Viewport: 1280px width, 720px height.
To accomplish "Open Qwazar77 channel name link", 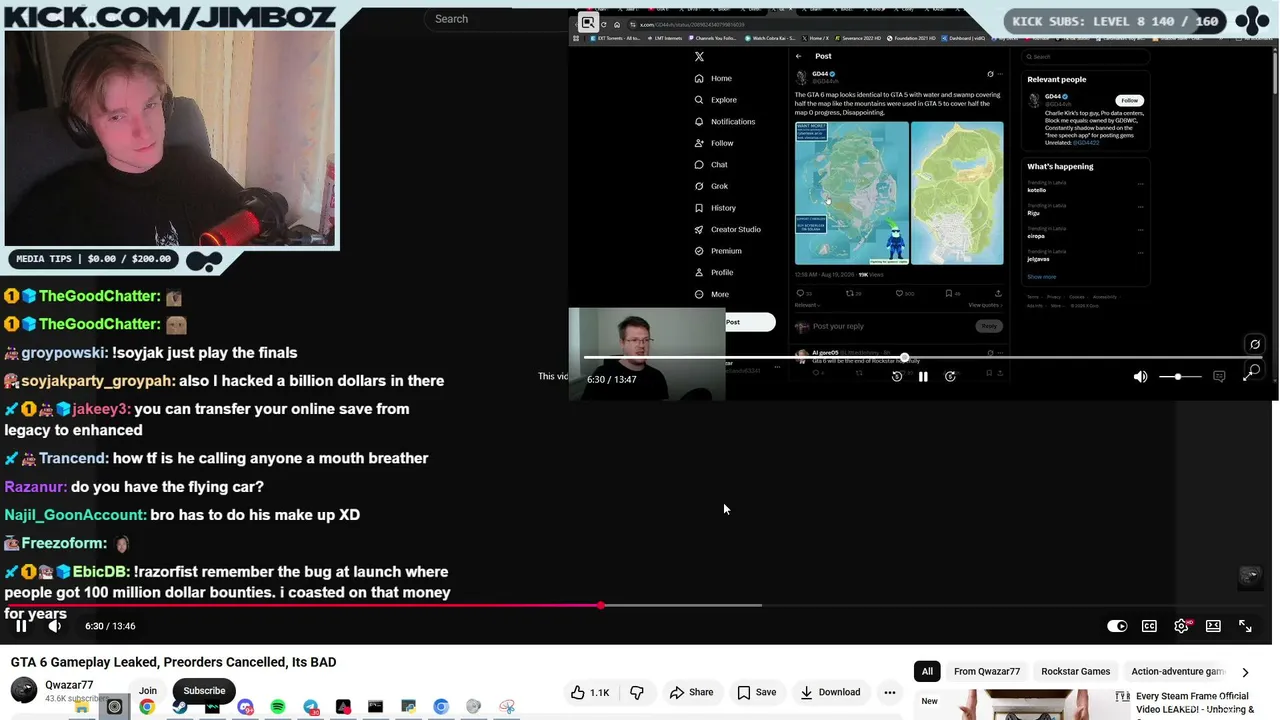I will click(x=69, y=685).
